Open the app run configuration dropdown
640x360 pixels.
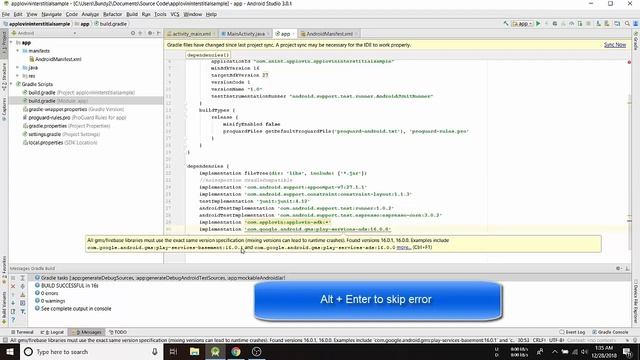click(522, 24)
